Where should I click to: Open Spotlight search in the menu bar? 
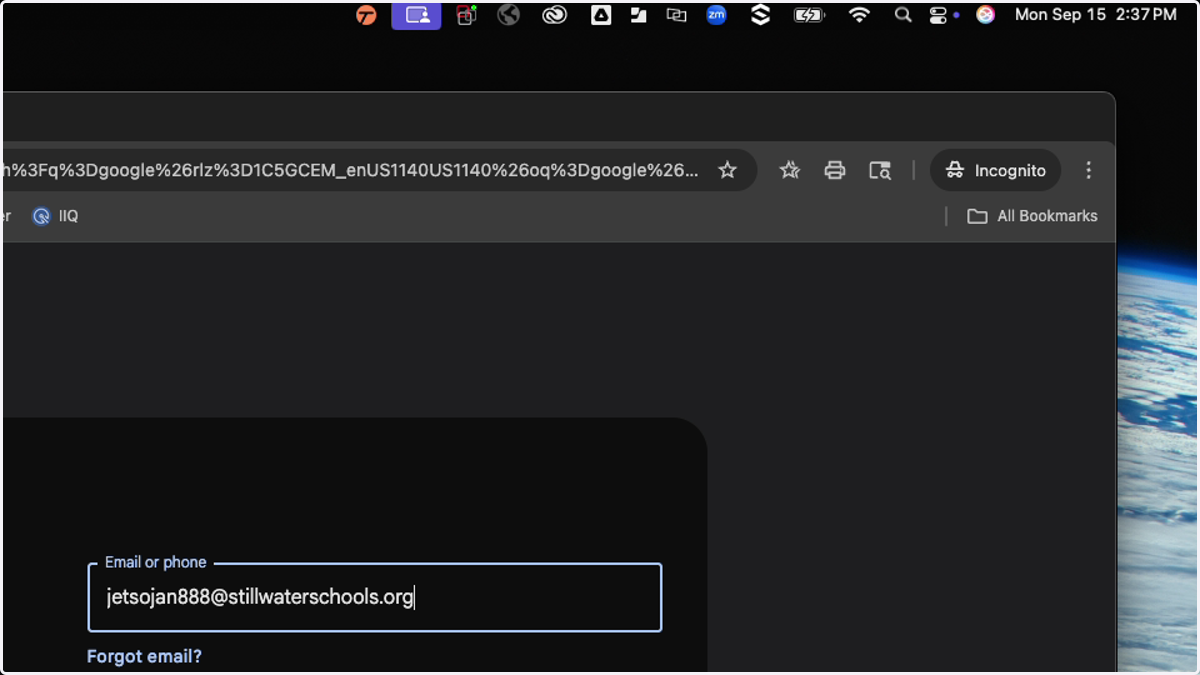903,15
